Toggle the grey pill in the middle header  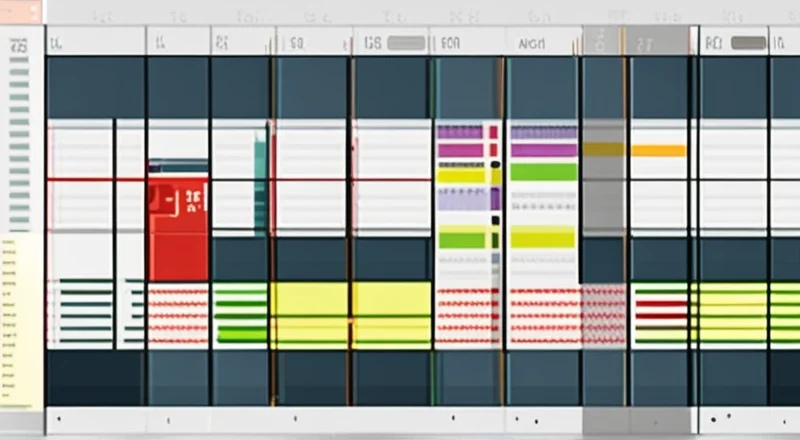pyautogui.click(x=406, y=43)
